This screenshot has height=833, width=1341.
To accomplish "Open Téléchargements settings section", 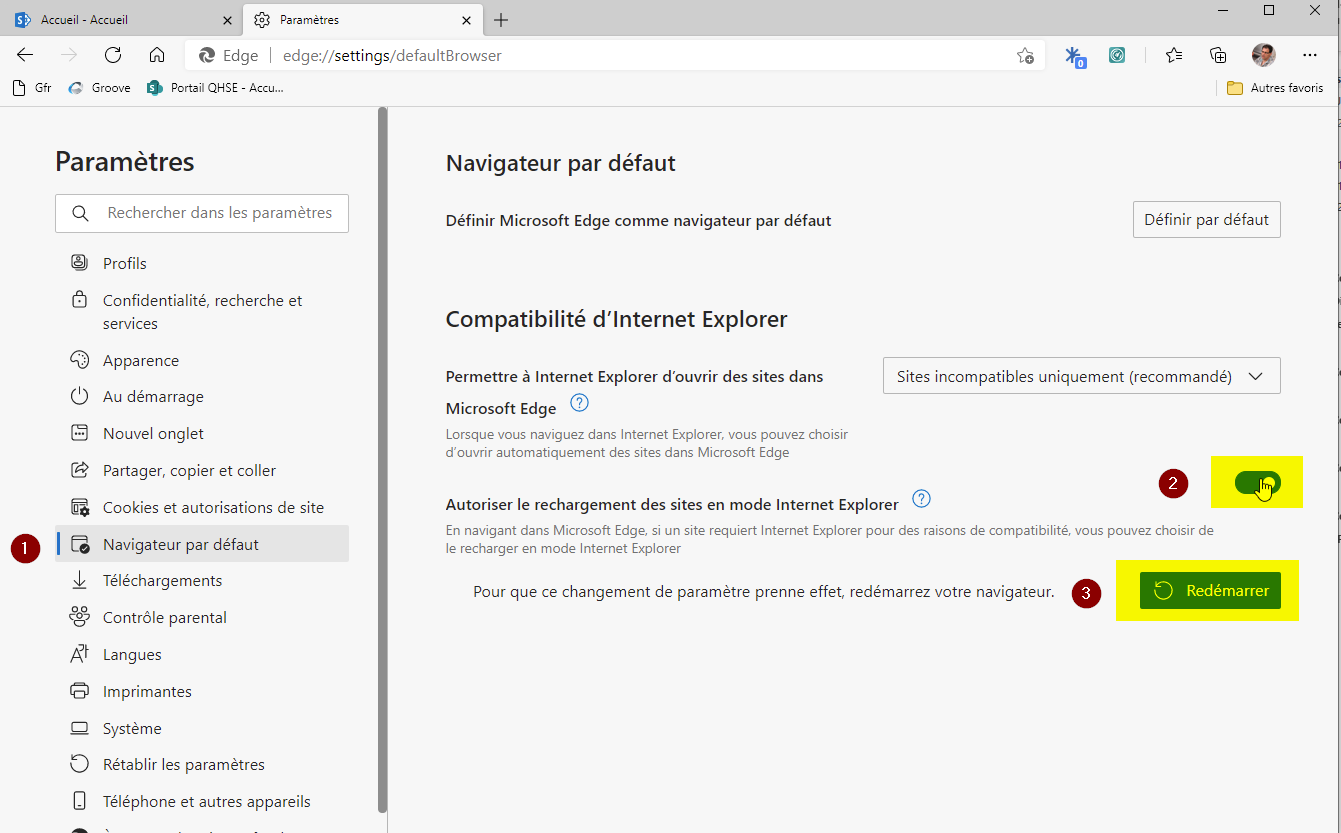I will (202, 580).
